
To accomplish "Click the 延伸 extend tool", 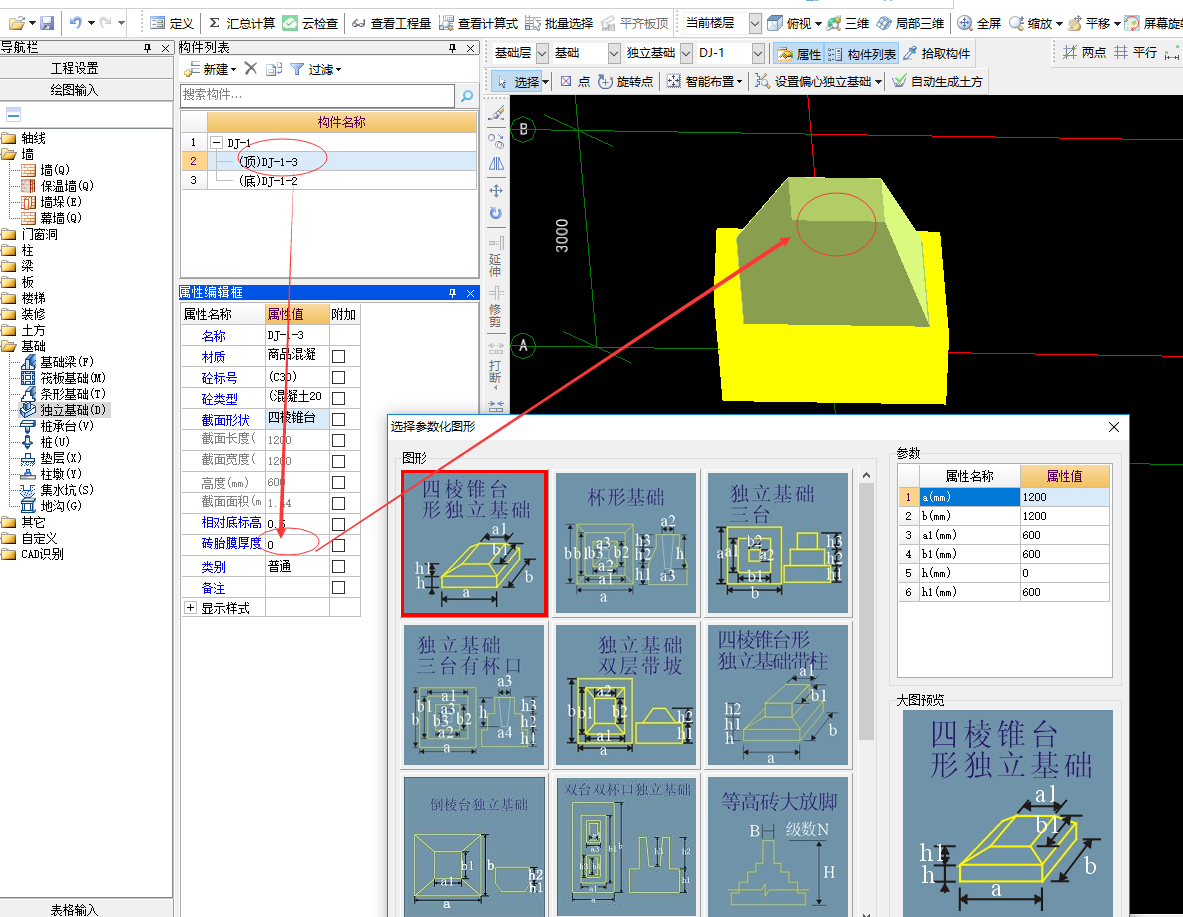I will [495, 257].
